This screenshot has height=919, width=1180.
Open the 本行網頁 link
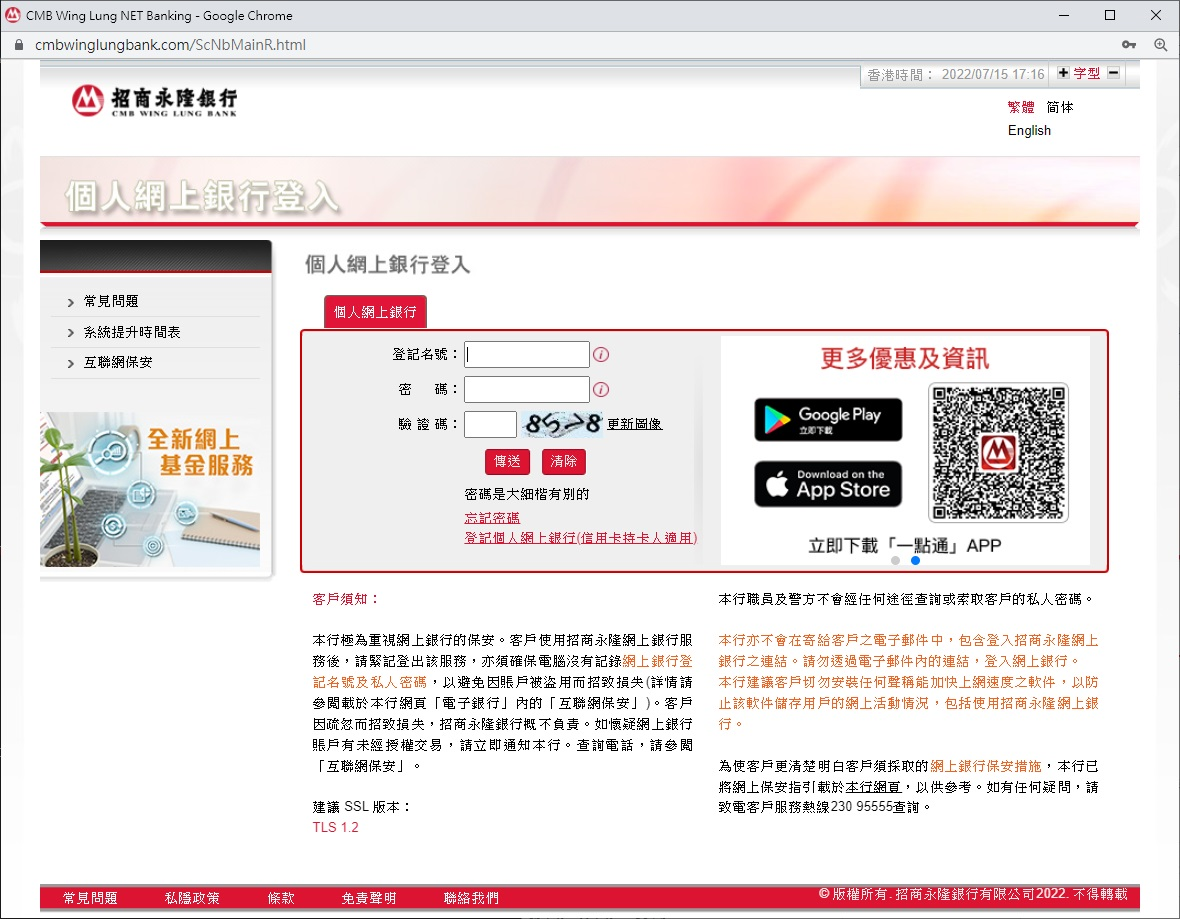tap(873, 787)
